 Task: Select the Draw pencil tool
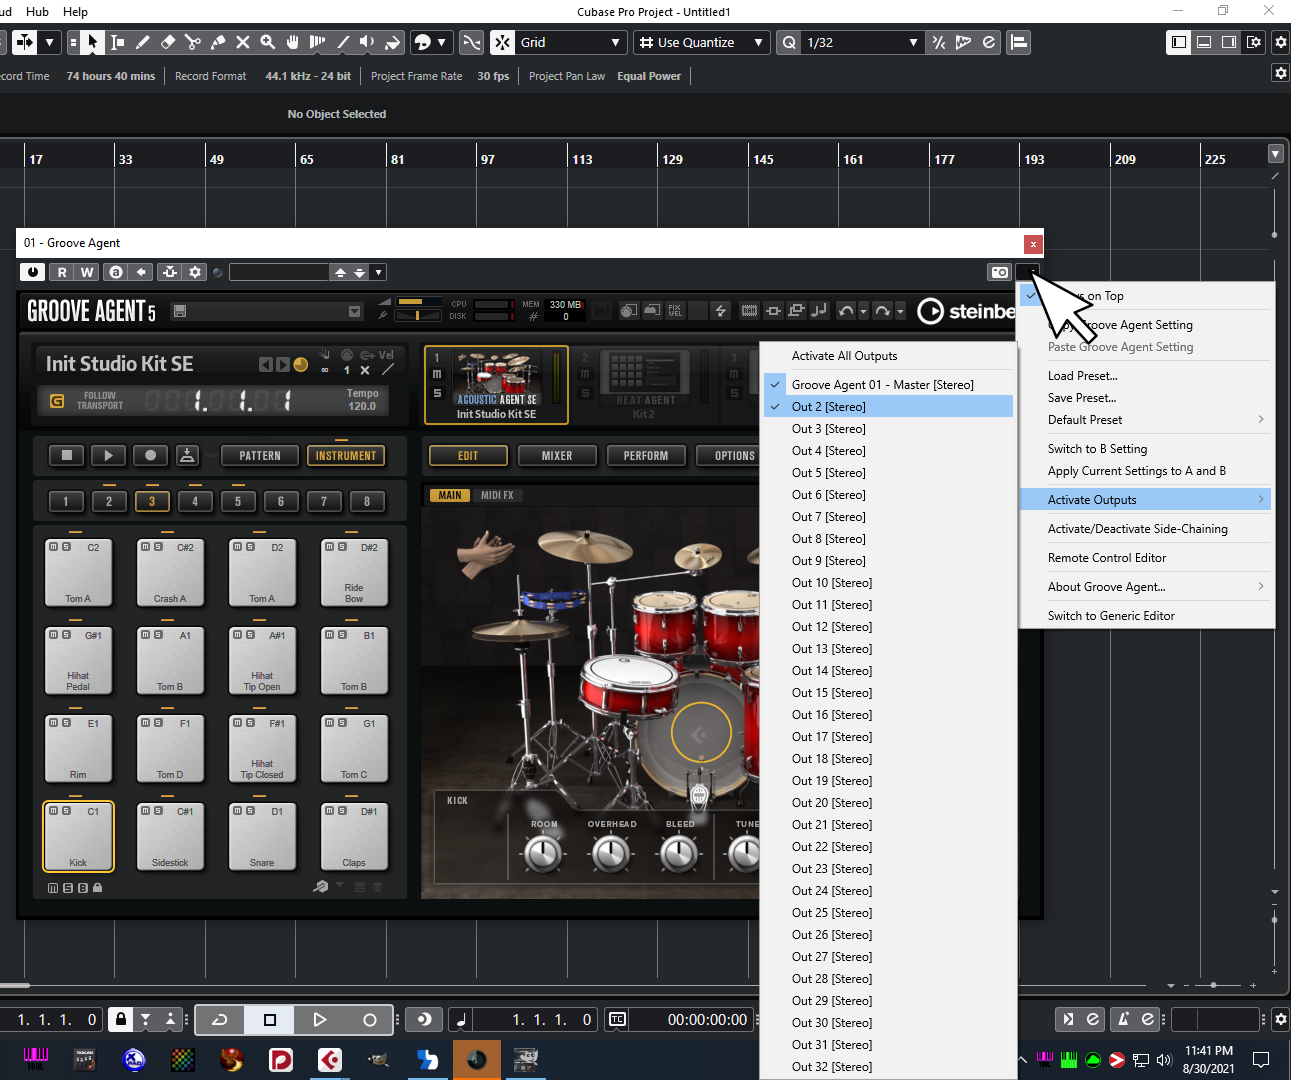[143, 42]
